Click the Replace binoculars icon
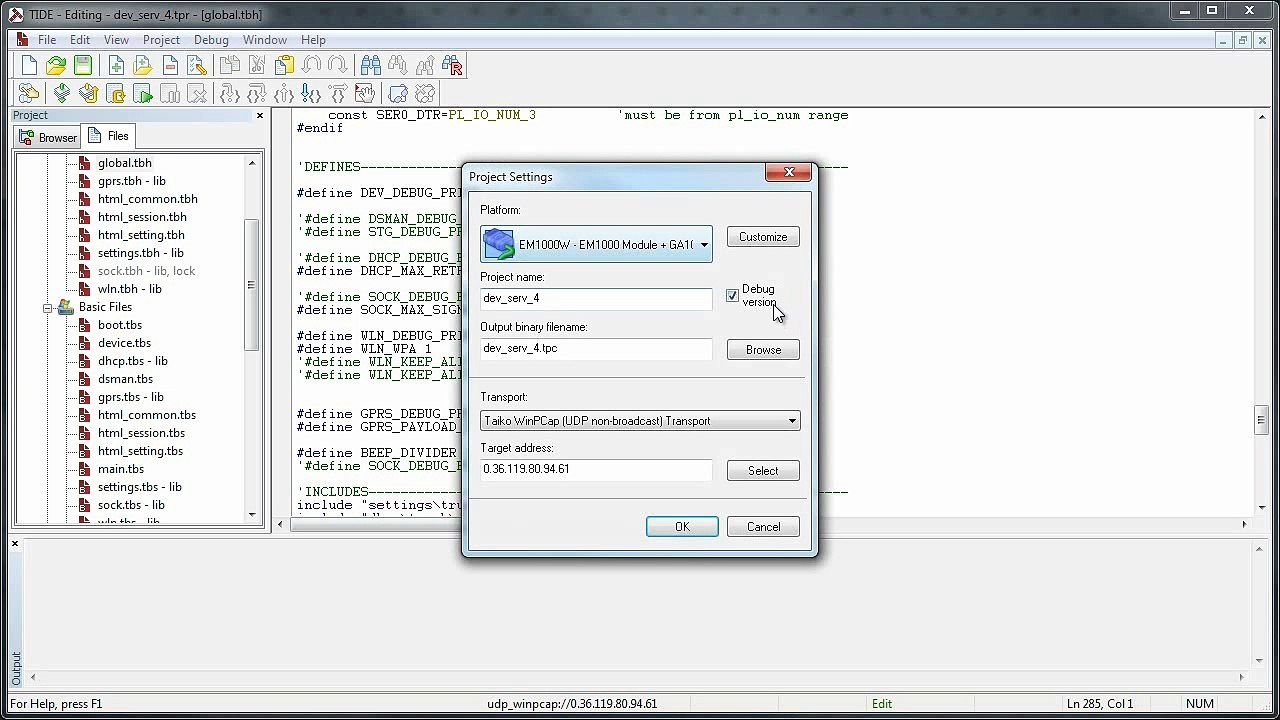Viewport: 1280px width, 720px height. [452, 66]
